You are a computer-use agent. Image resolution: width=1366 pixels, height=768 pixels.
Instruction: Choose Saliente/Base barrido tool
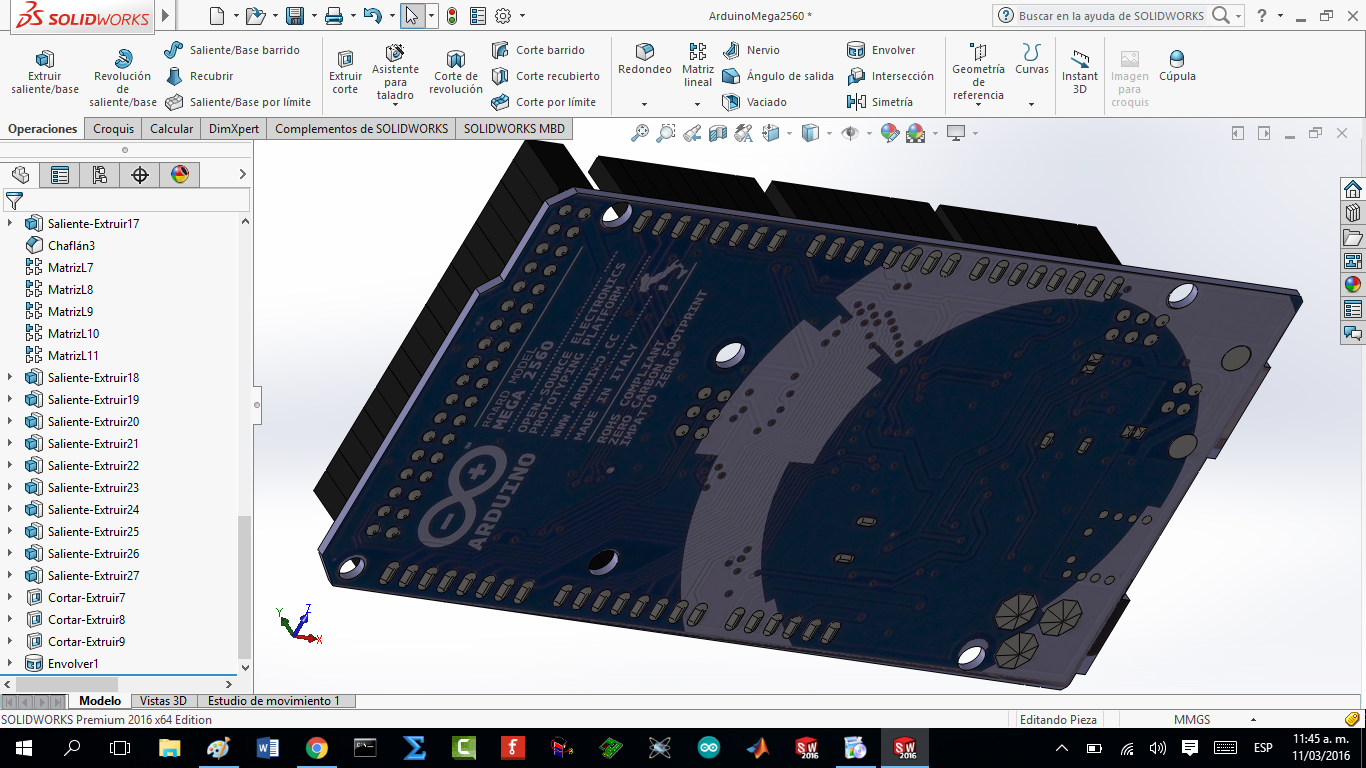coord(232,50)
